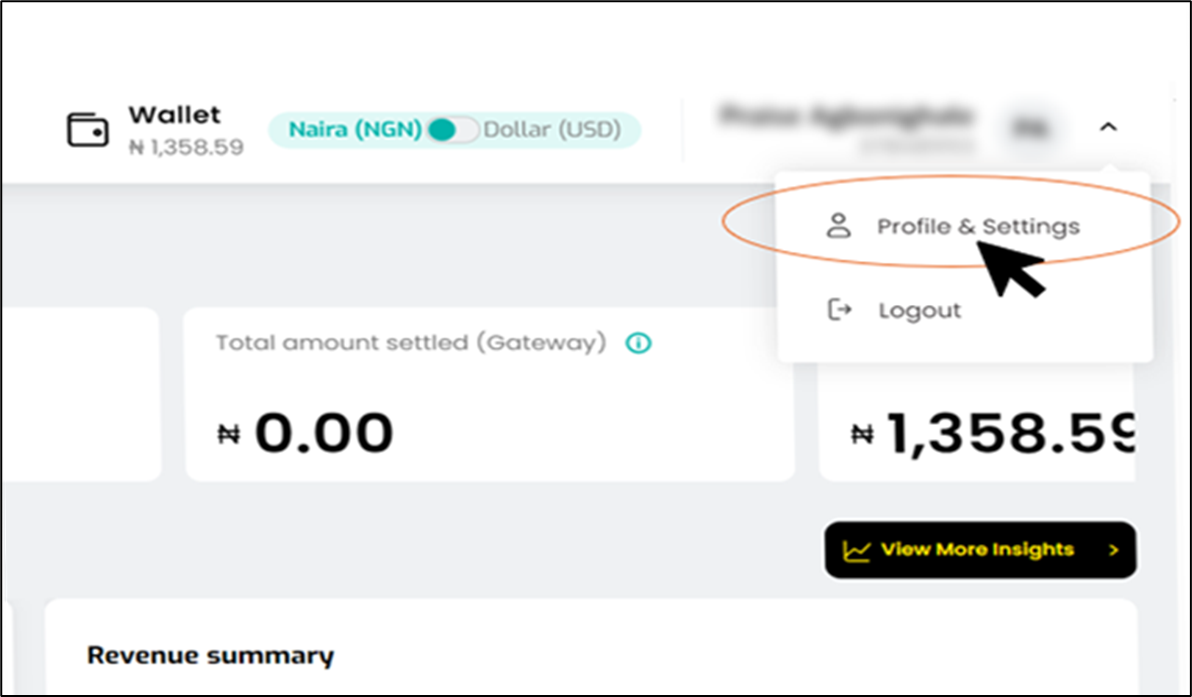Viewport: 1192px width, 697px height.
Task: Click the View More Insights button
Action: point(980,550)
